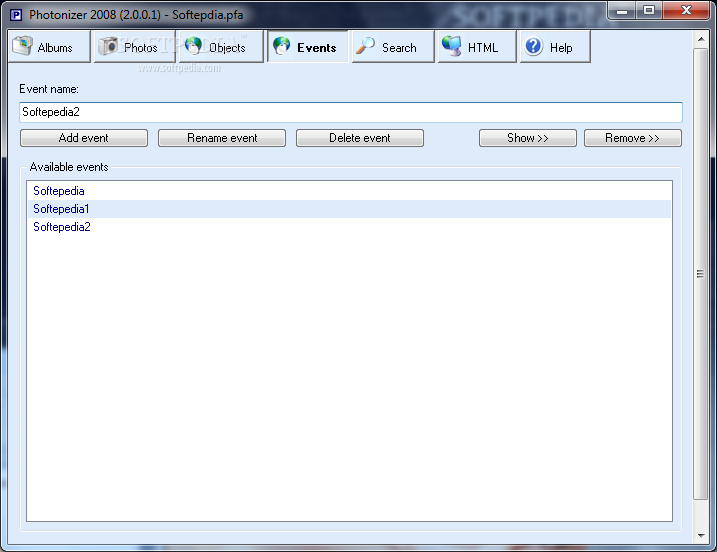
Task: Close the Photonizer window
Action: click(x=686, y=10)
